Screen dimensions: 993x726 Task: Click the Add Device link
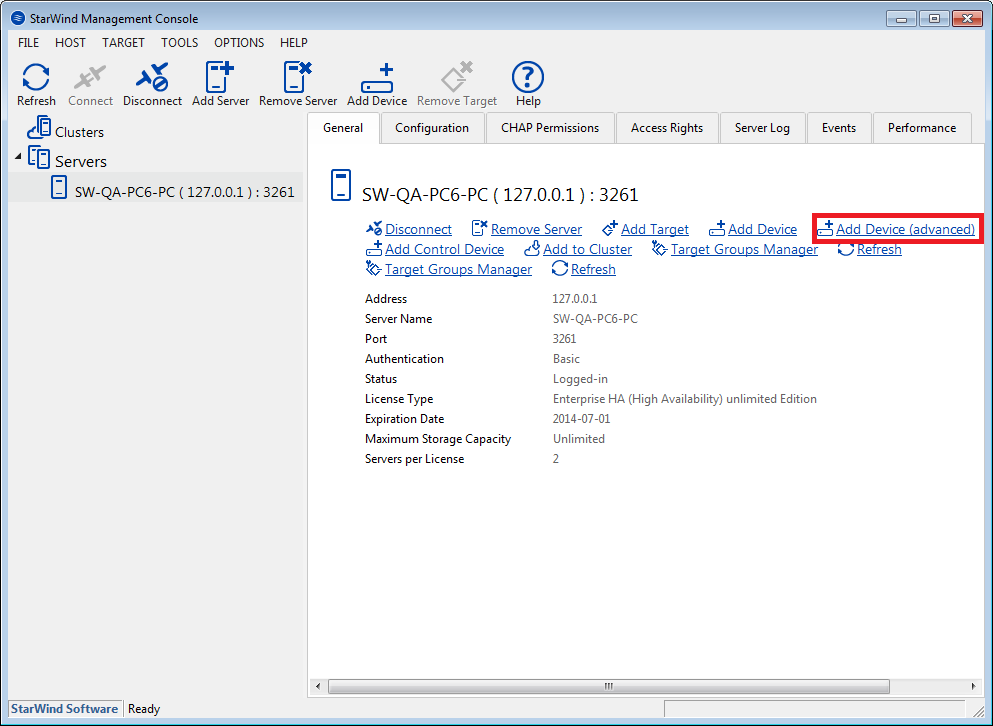pyautogui.click(x=762, y=229)
